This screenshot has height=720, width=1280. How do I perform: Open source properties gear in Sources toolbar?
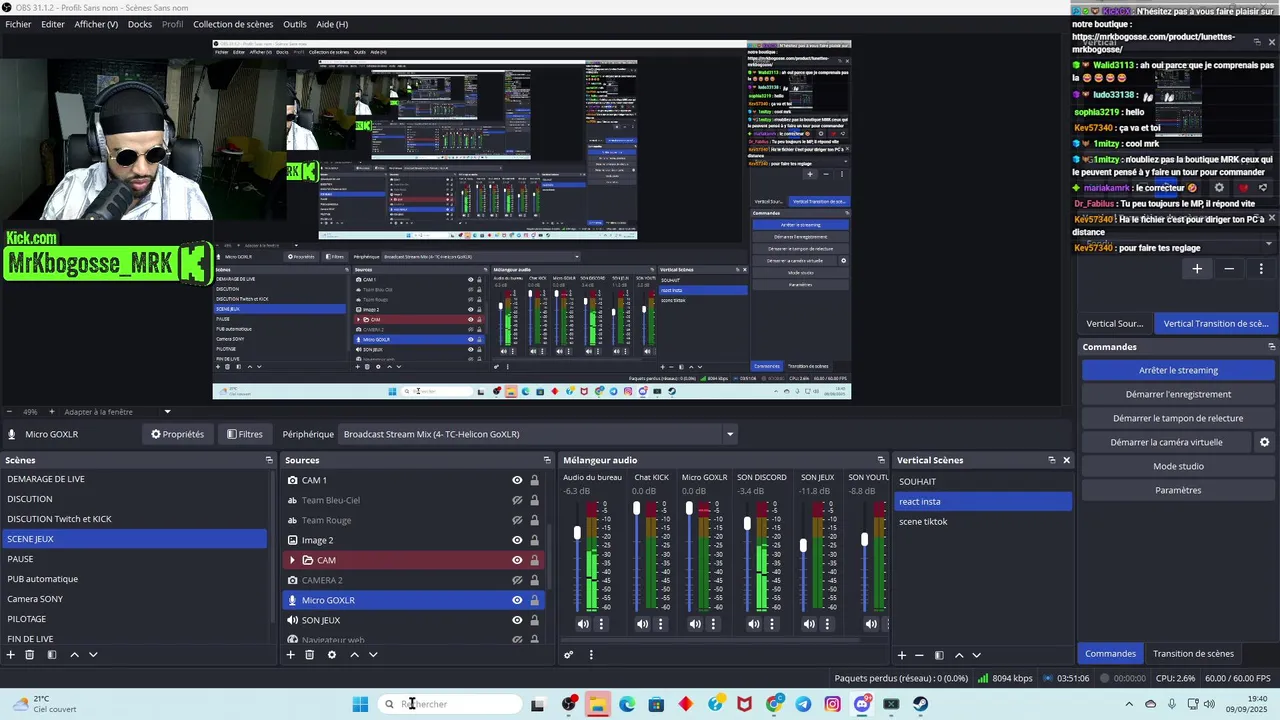332,655
